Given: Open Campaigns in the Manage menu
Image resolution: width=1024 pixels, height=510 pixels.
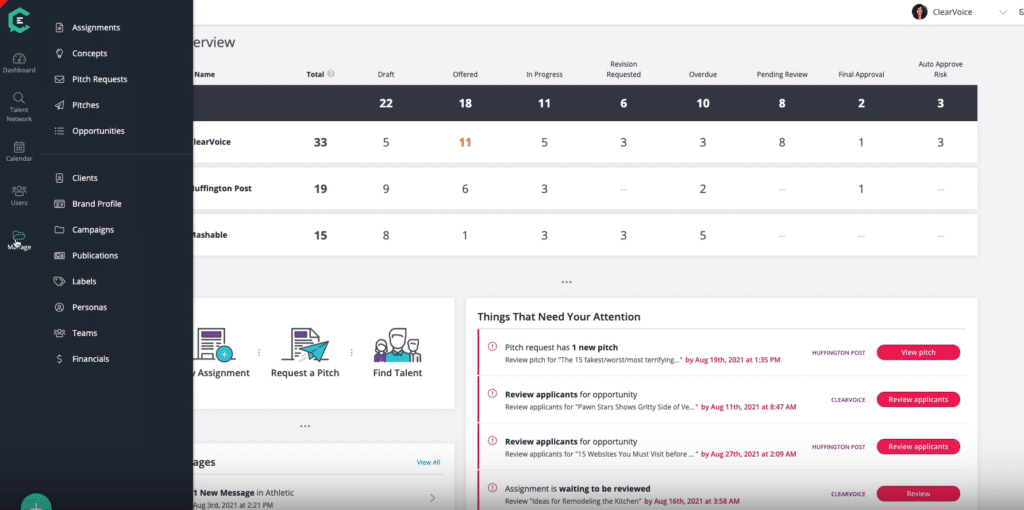Looking at the screenshot, I should (93, 230).
